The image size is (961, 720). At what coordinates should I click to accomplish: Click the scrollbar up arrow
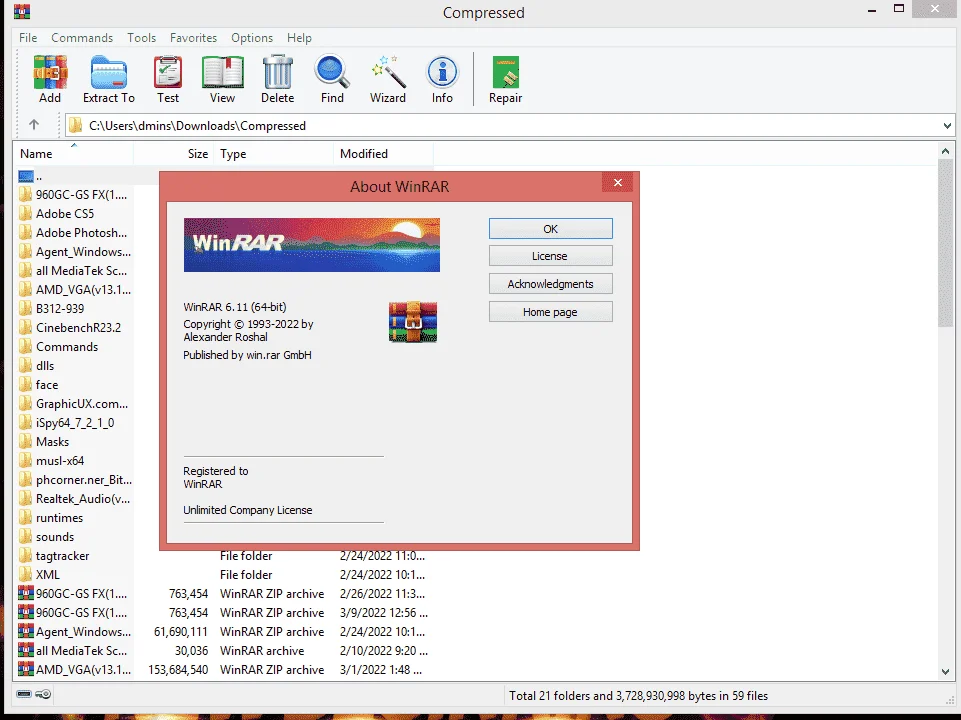(945, 151)
